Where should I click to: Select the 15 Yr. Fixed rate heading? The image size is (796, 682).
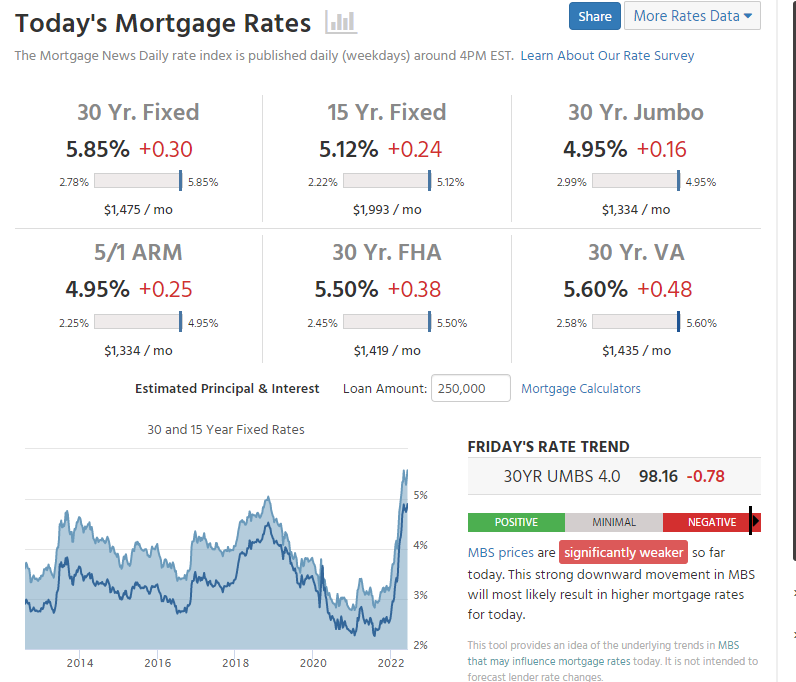(387, 112)
